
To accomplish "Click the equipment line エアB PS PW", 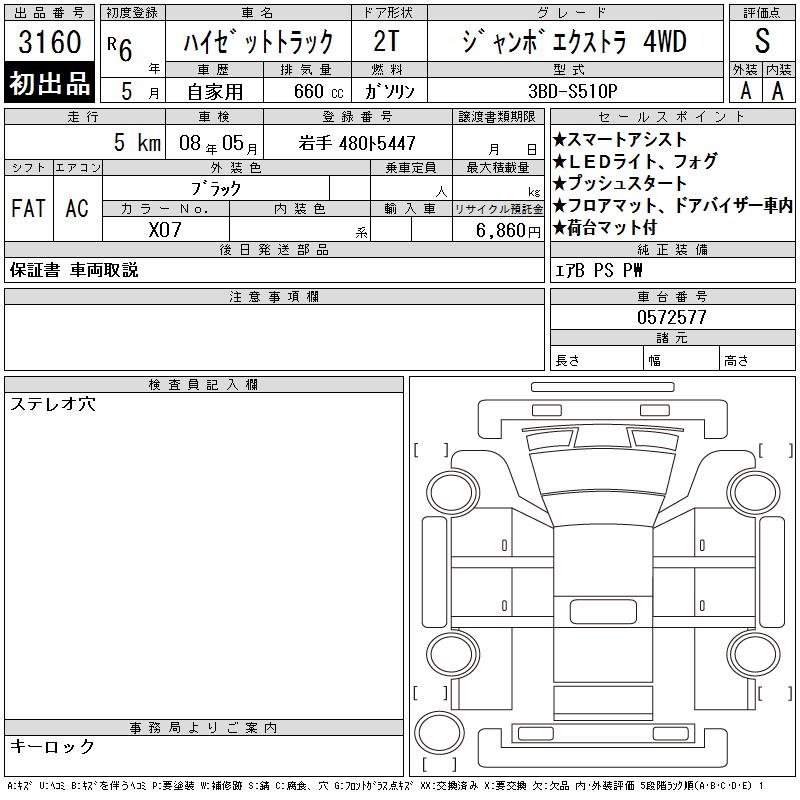I will point(598,270).
